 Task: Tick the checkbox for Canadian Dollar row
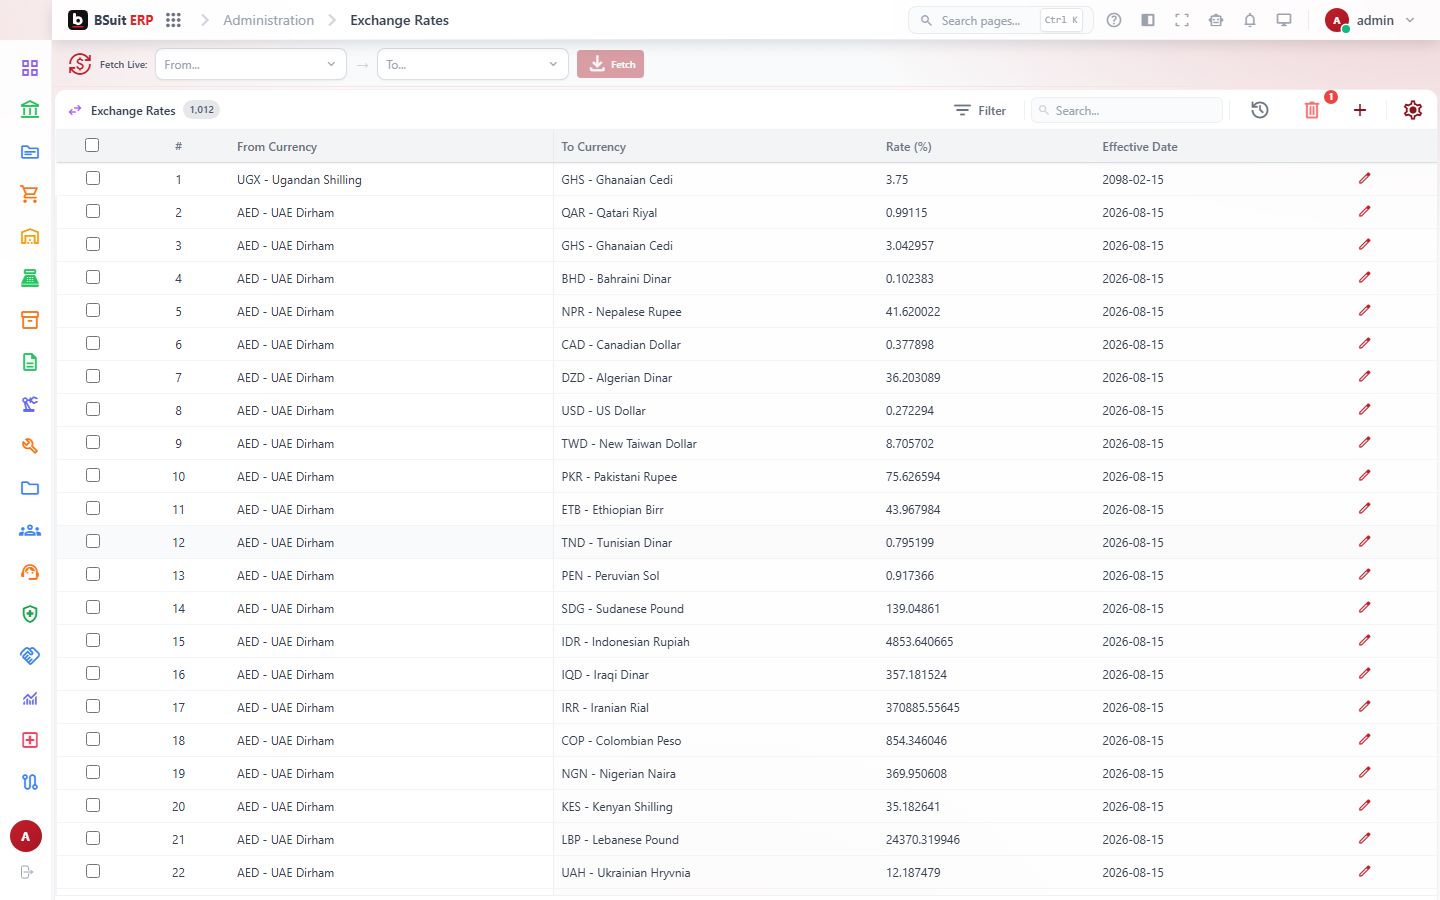tap(93, 343)
